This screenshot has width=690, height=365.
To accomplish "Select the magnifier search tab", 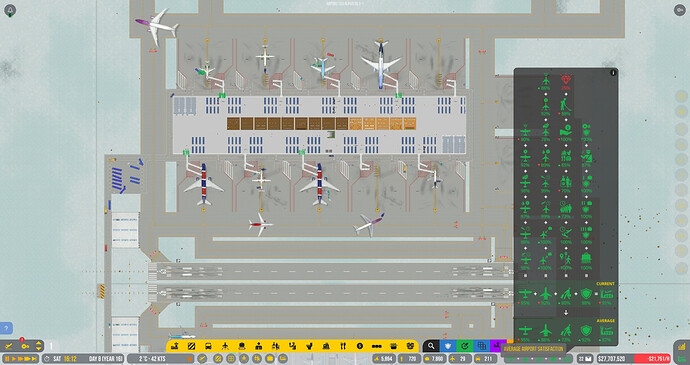I will (431, 346).
